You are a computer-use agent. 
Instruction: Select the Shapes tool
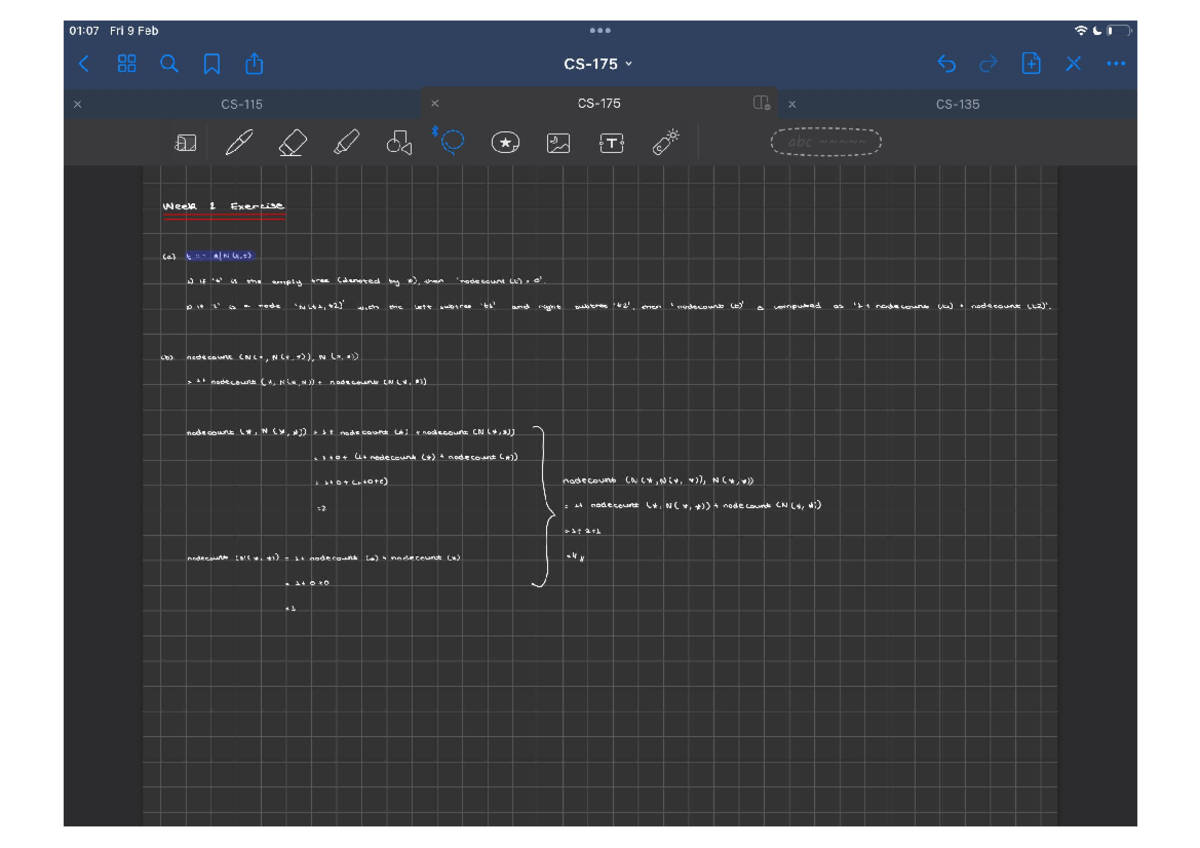[x=399, y=144]
